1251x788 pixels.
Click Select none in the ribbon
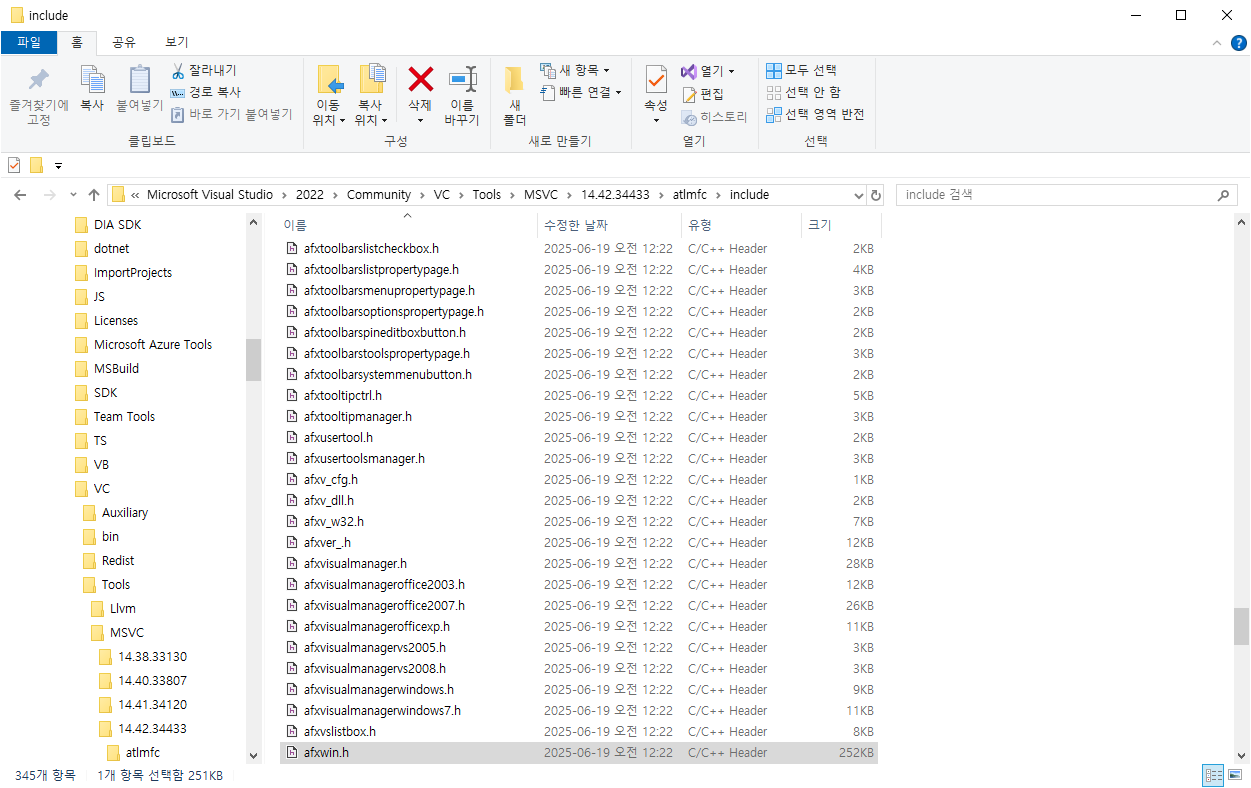pos(803,92)
